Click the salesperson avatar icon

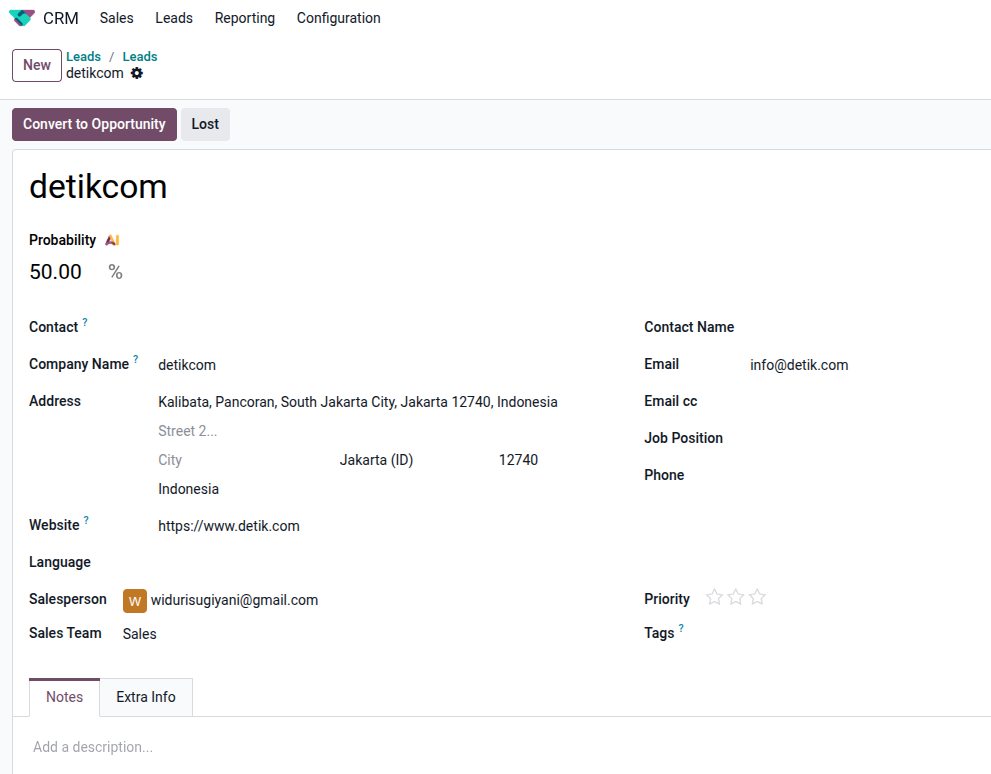135,600
